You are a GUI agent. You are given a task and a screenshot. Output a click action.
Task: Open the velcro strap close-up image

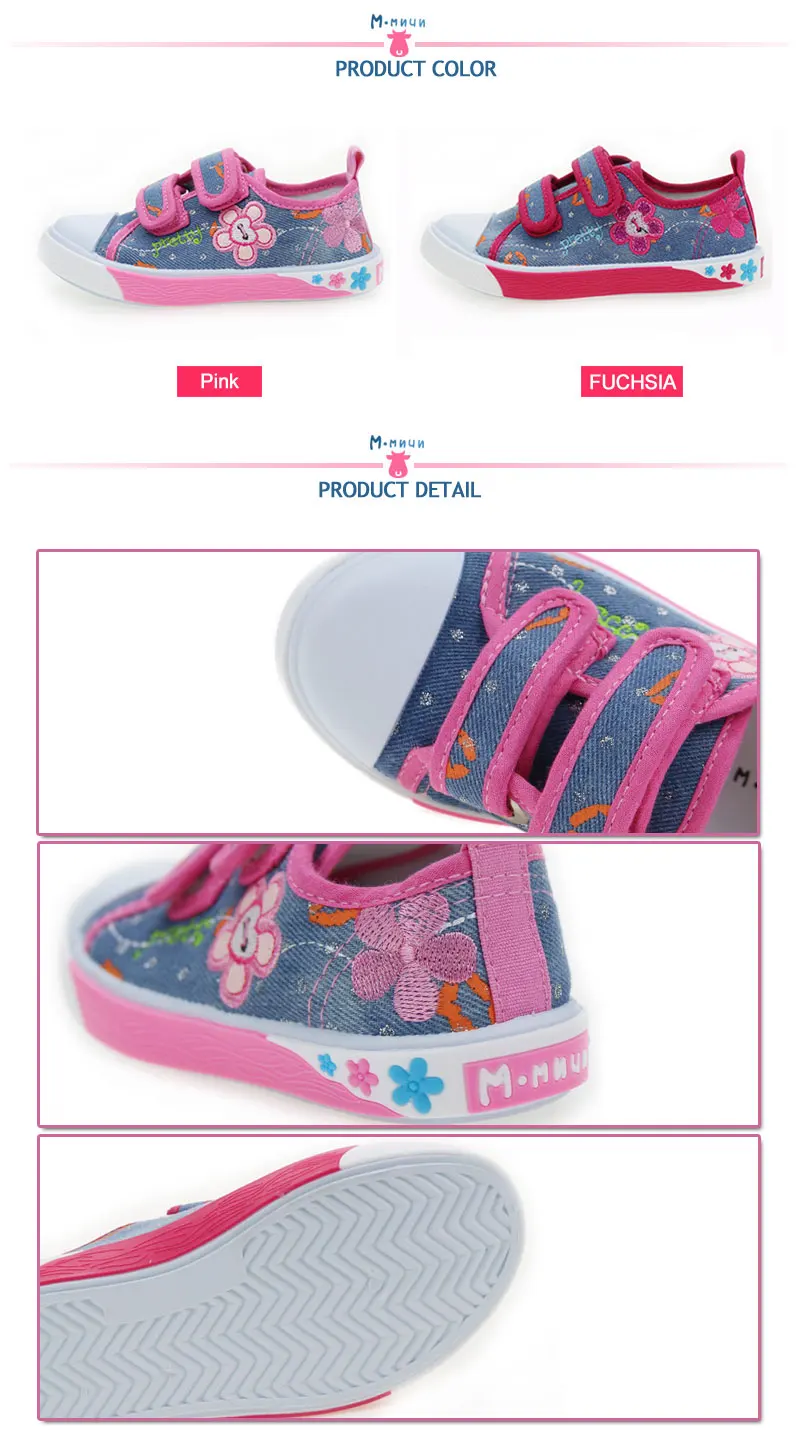pos(398,692)
